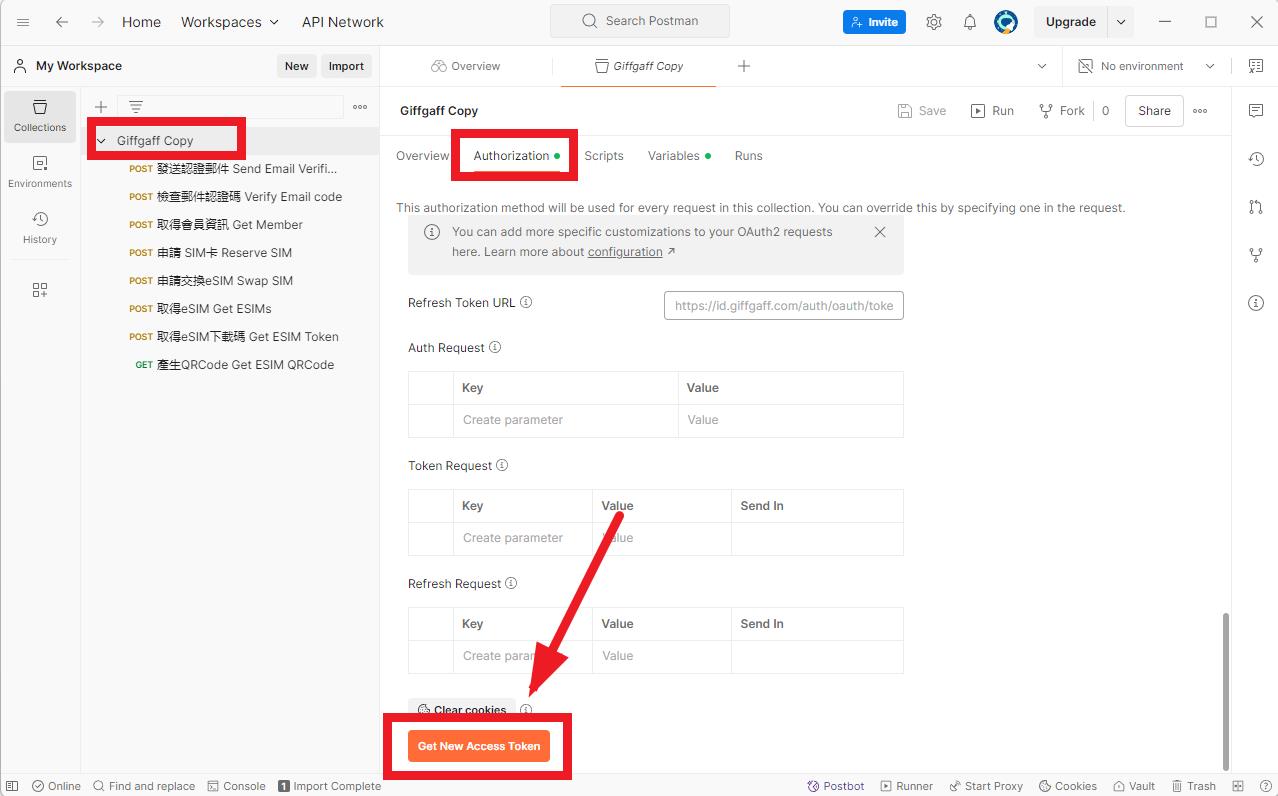Click the Invite button
Screen dimensions: 1278x796
(x=874, y=22)
